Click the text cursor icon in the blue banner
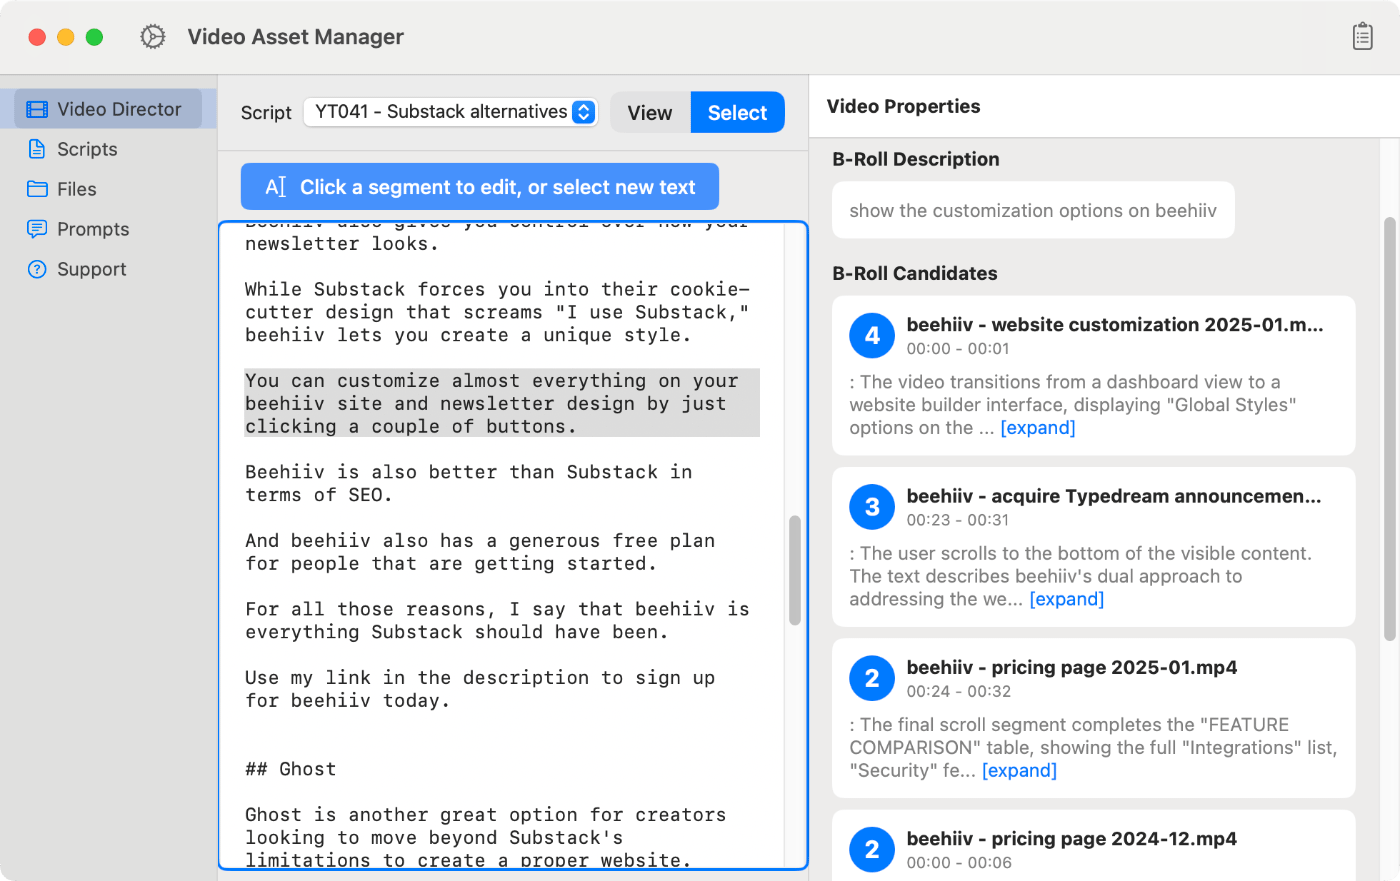The width and height of the screenshot is (1400, 881). (276, 187)
